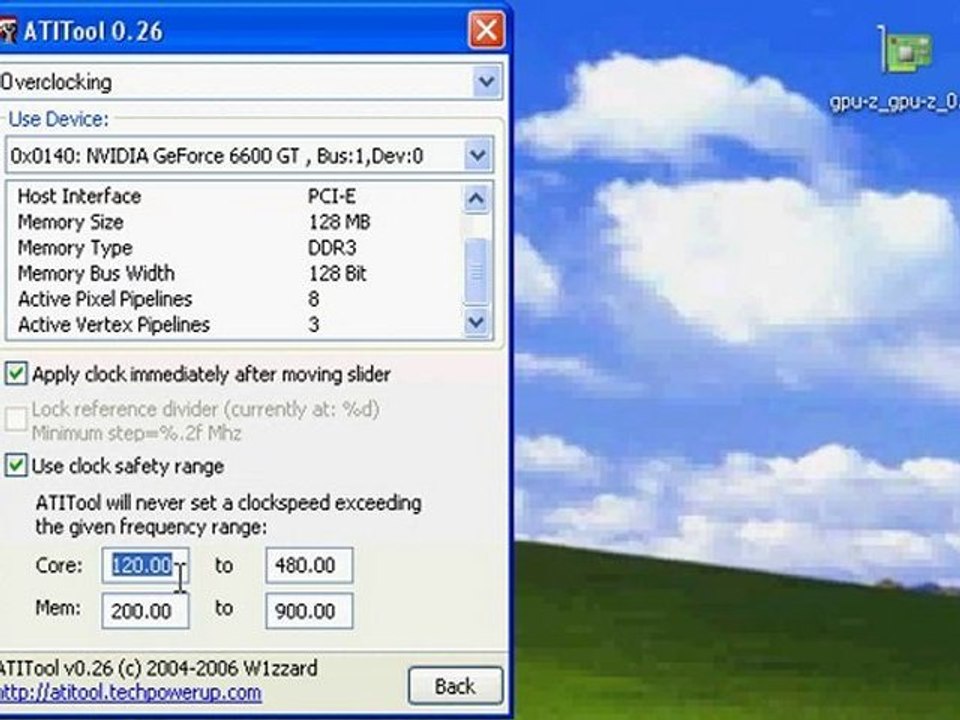Click the device info list scroll down arrow

click(x=476, y=322)
